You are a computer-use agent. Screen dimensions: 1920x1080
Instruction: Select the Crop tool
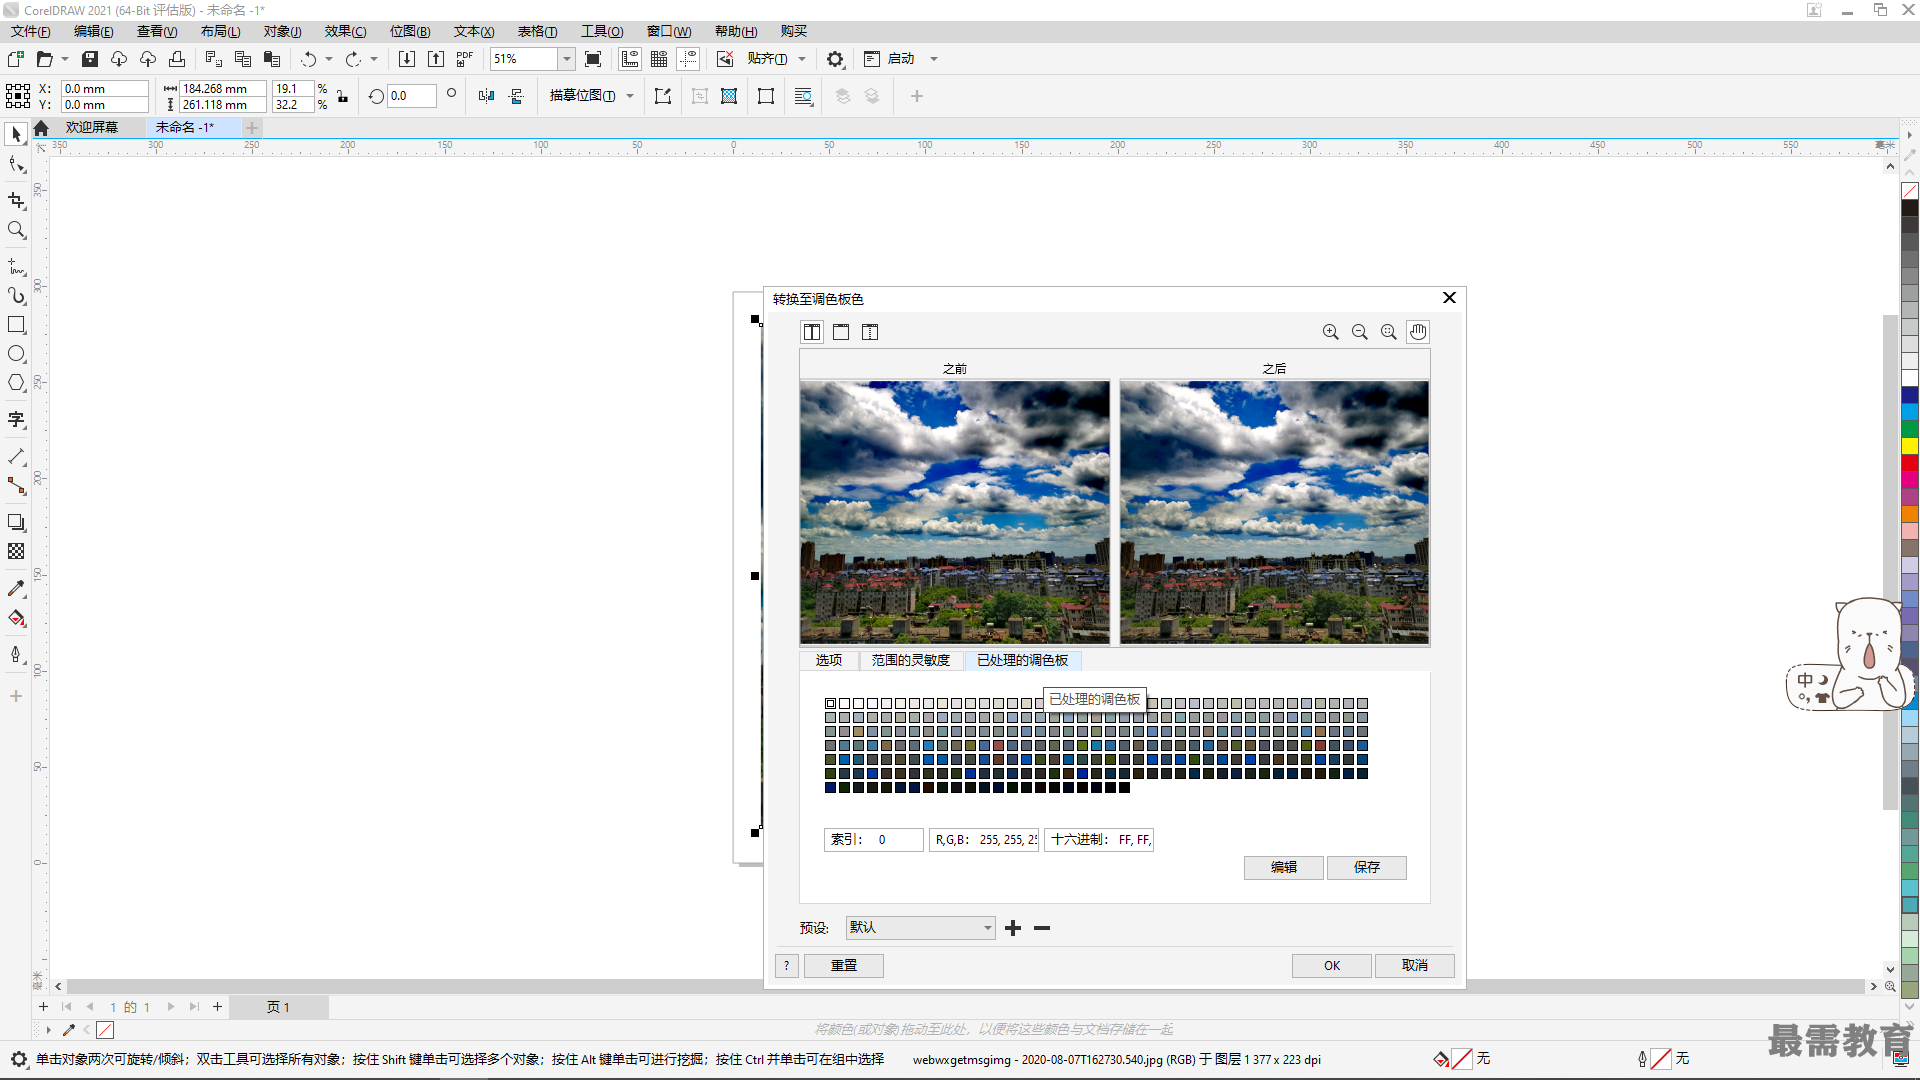(16, 200)
